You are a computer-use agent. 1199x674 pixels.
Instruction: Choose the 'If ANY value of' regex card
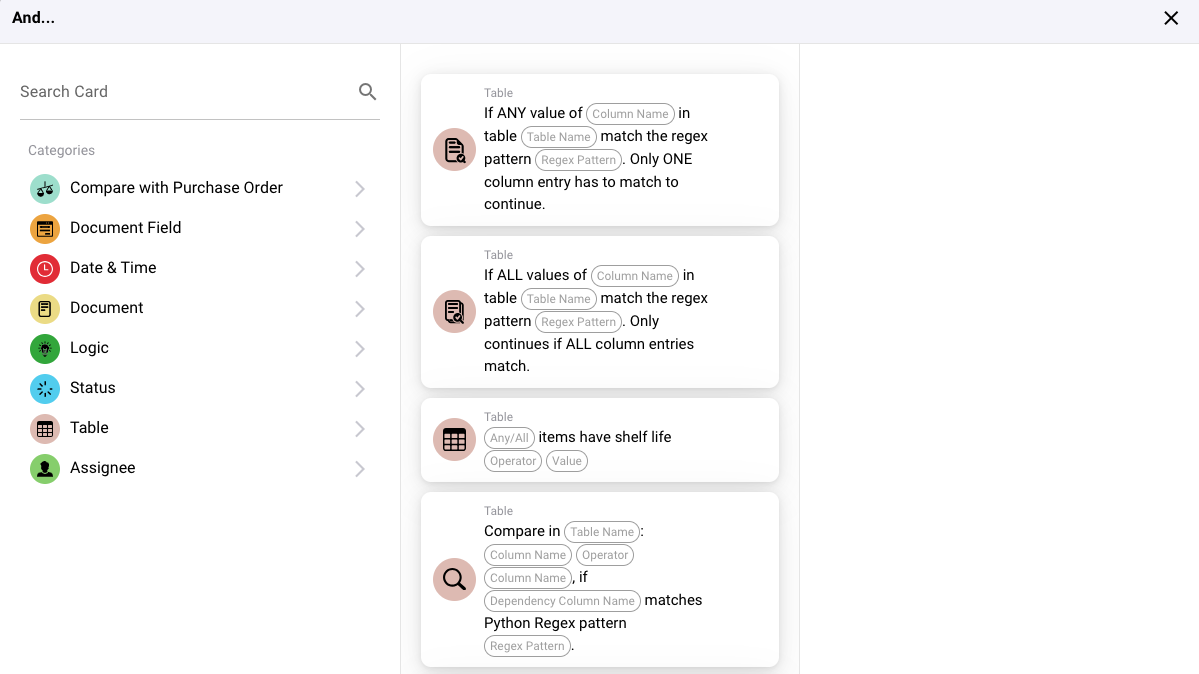[599, 150]
